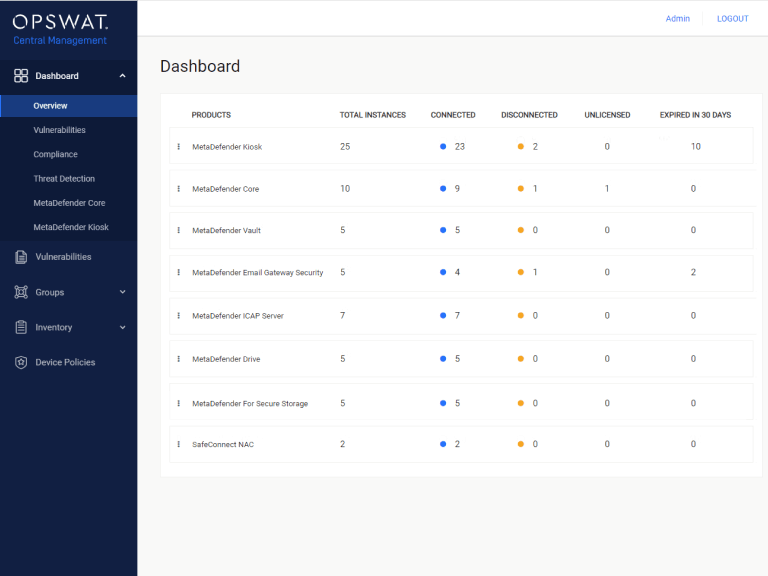Click the MetaDefender ICAP Server product name
Viewport: 768px width, 576px height.
pyautogui.click(x=238, y=316)
